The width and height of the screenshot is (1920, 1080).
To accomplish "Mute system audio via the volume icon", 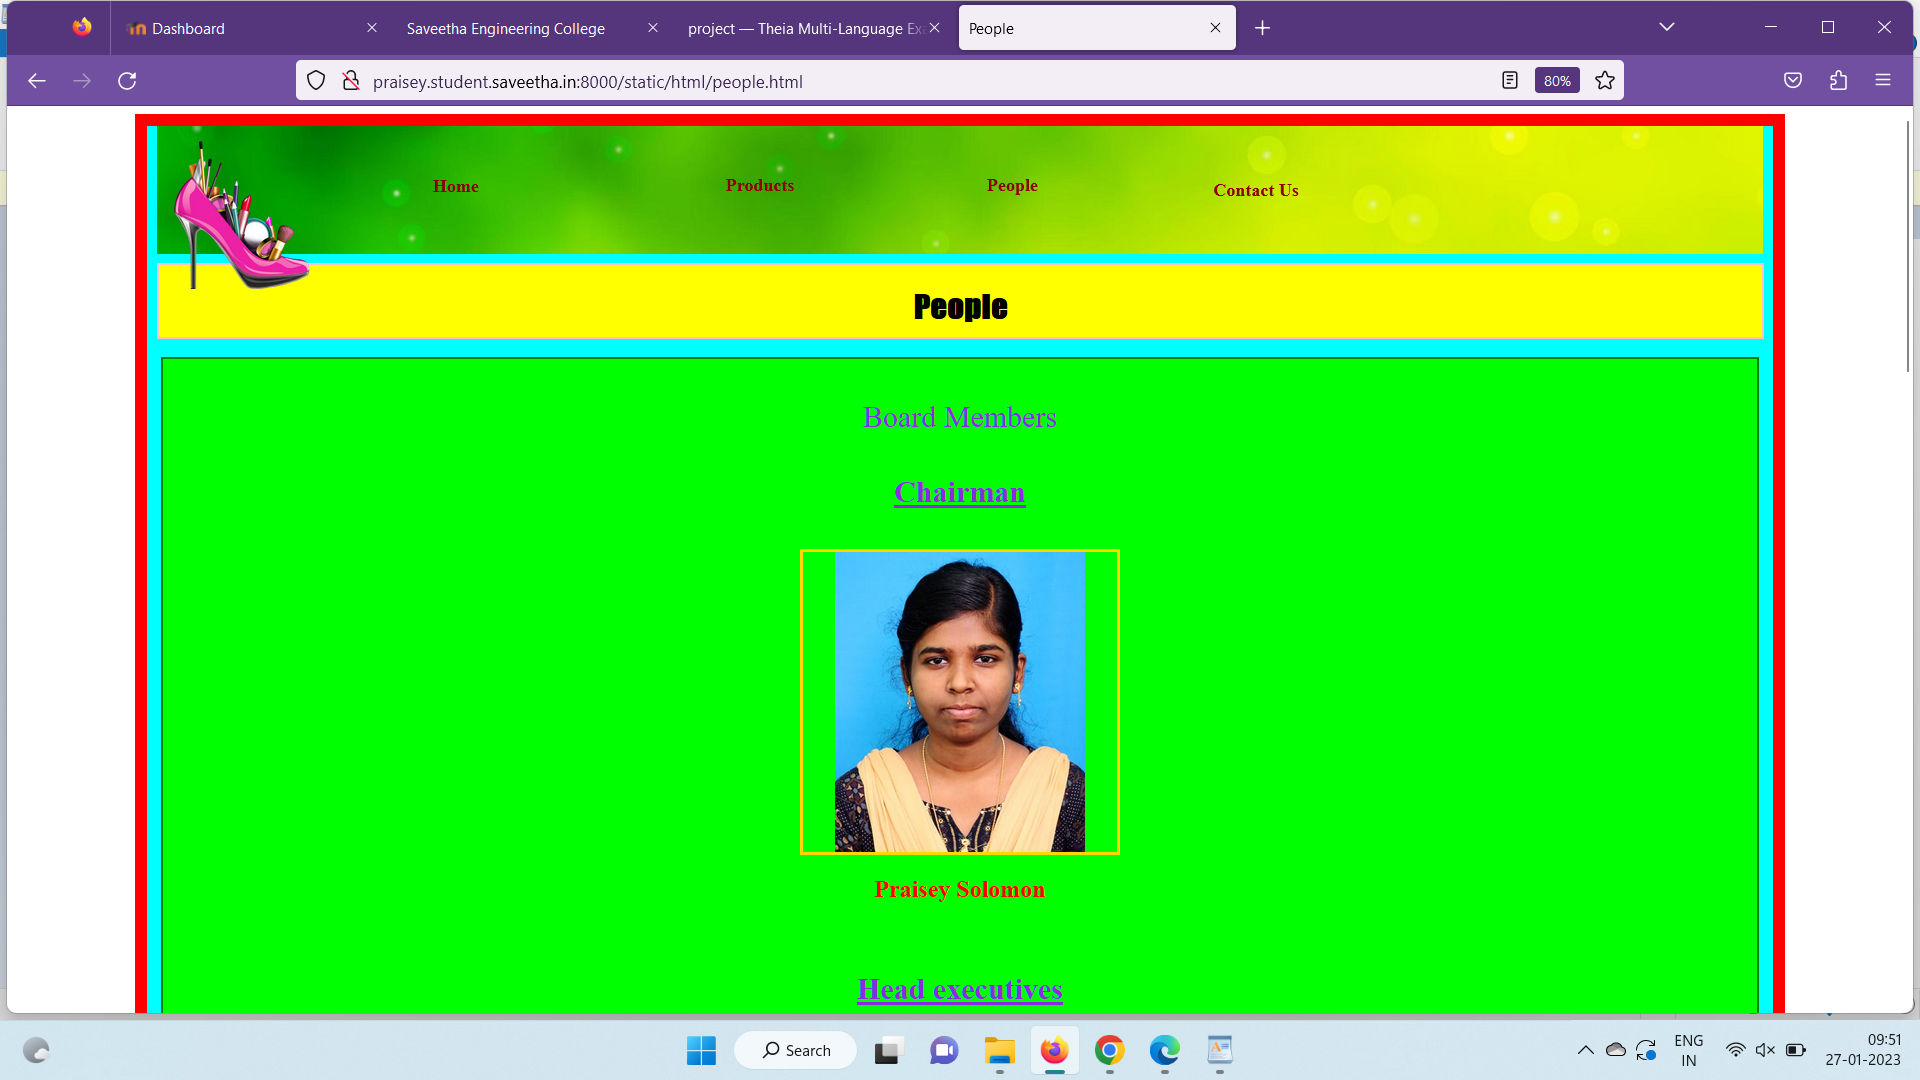I will pyautogui.click(x=1764, y=1050).
